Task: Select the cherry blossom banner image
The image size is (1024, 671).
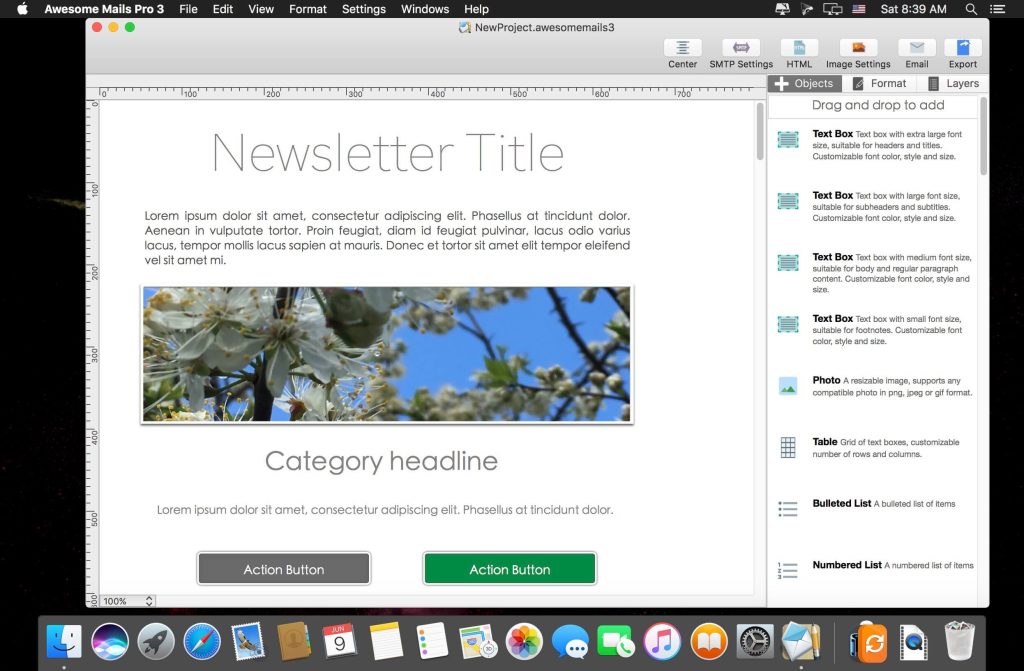Action: pos(387,355)
